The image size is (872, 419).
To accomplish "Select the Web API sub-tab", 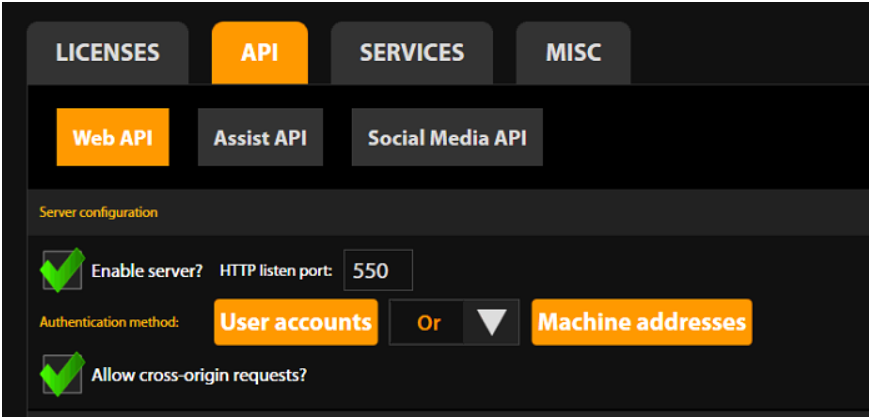I will coord(113,137).
